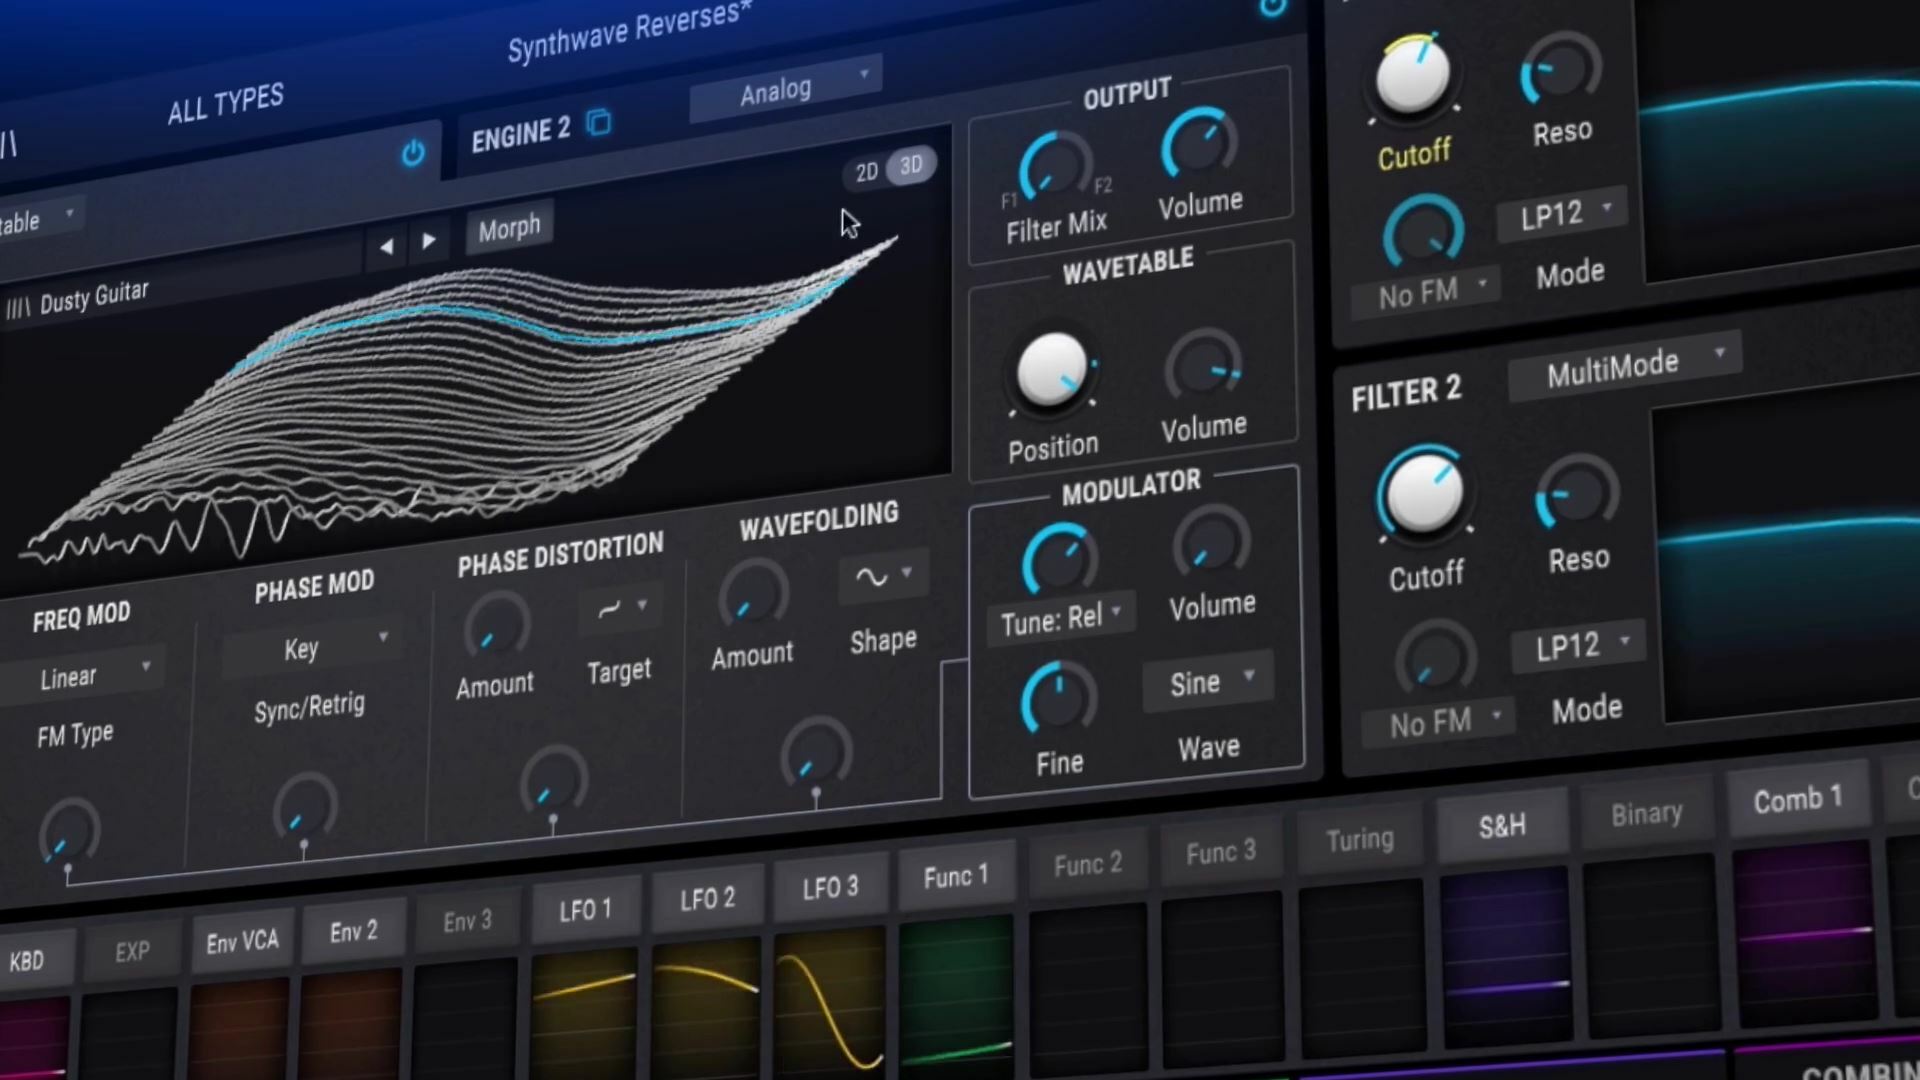Click the Engine 2 copy icon
The height and width of the screenshot is (1080, 1920).
pos(598,123)
